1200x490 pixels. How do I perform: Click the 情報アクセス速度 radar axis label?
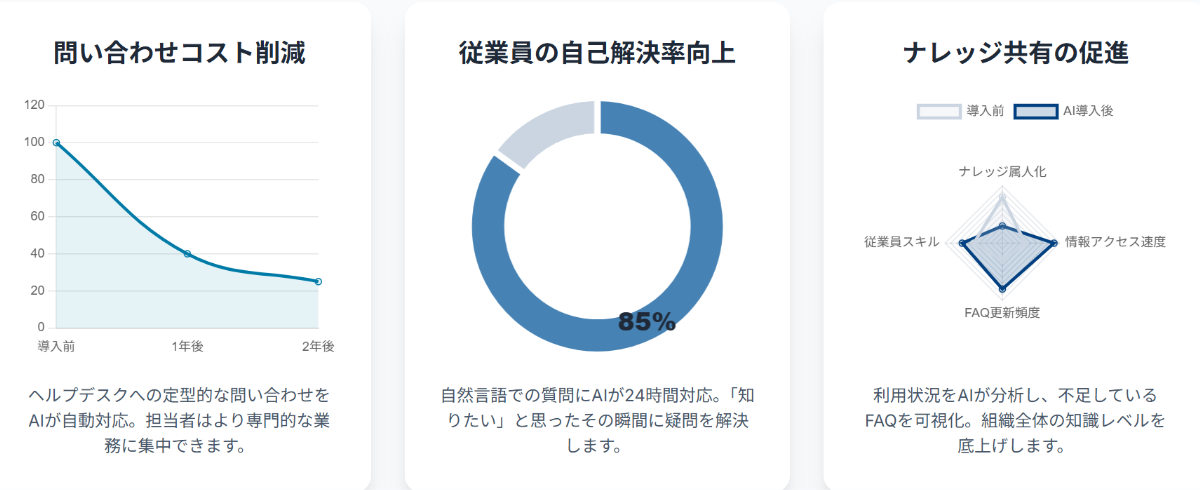click(1115, 242)
